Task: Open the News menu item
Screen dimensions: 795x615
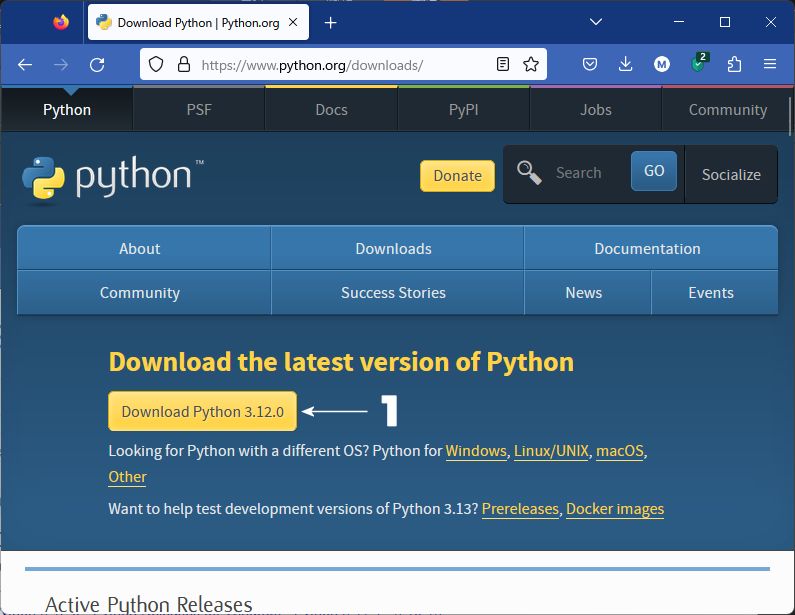Action: tap(588, 293)
